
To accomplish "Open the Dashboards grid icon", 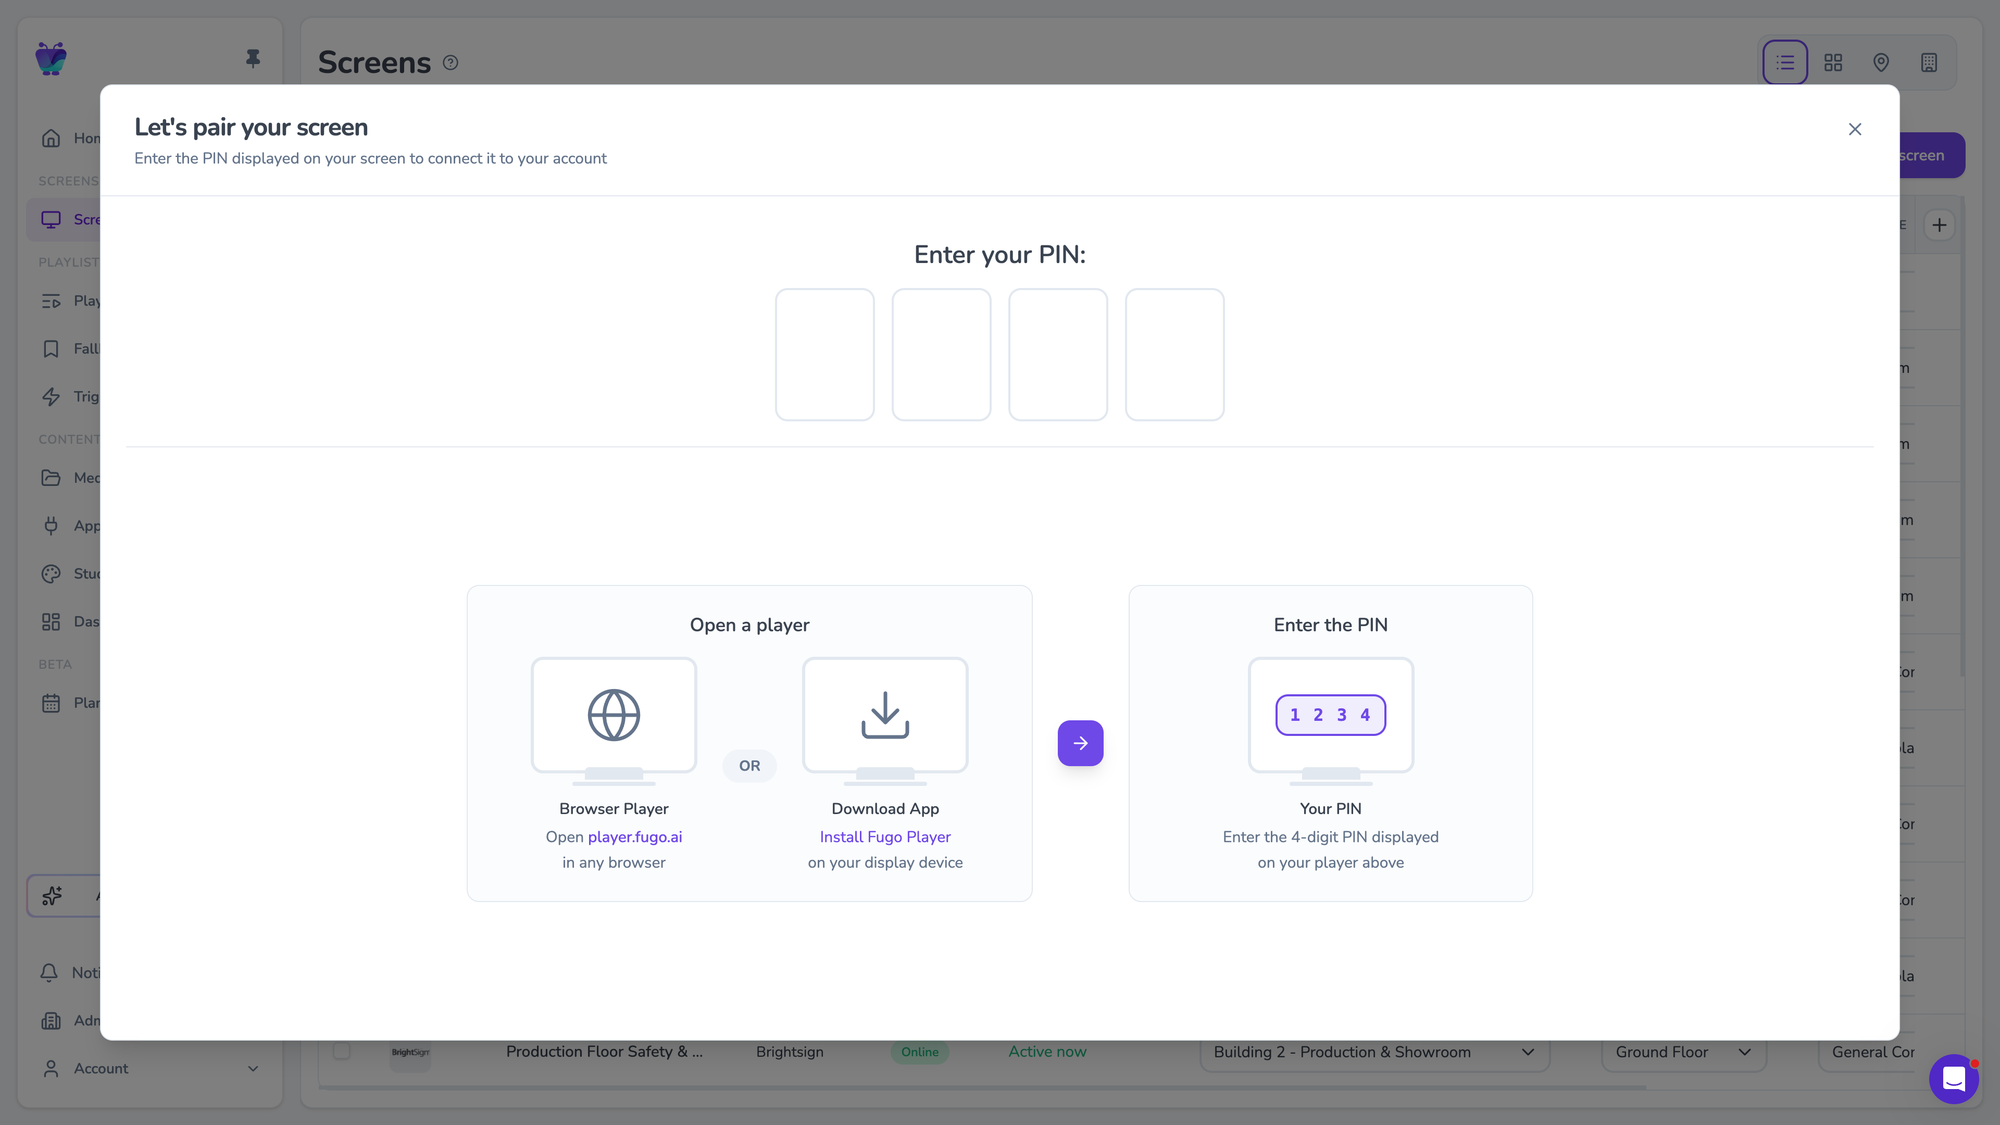I will coord(51,622).
